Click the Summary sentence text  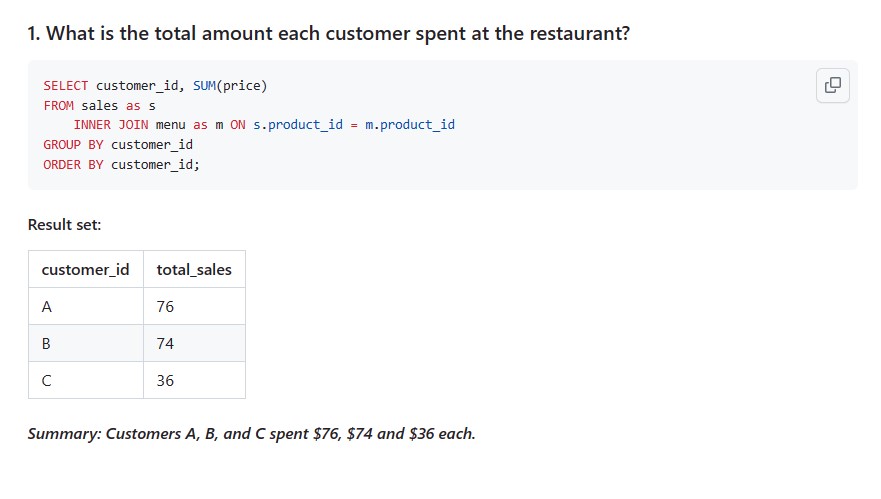[x=252, y=434]
